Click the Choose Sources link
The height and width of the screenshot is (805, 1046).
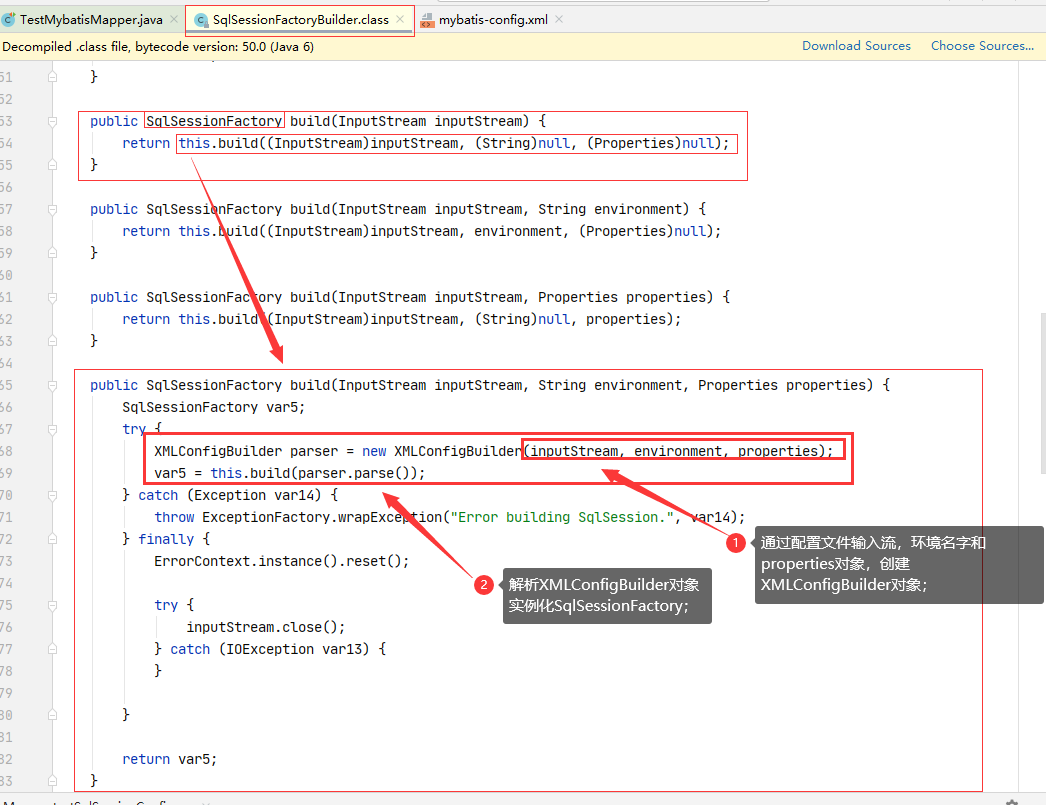[981, 46]
